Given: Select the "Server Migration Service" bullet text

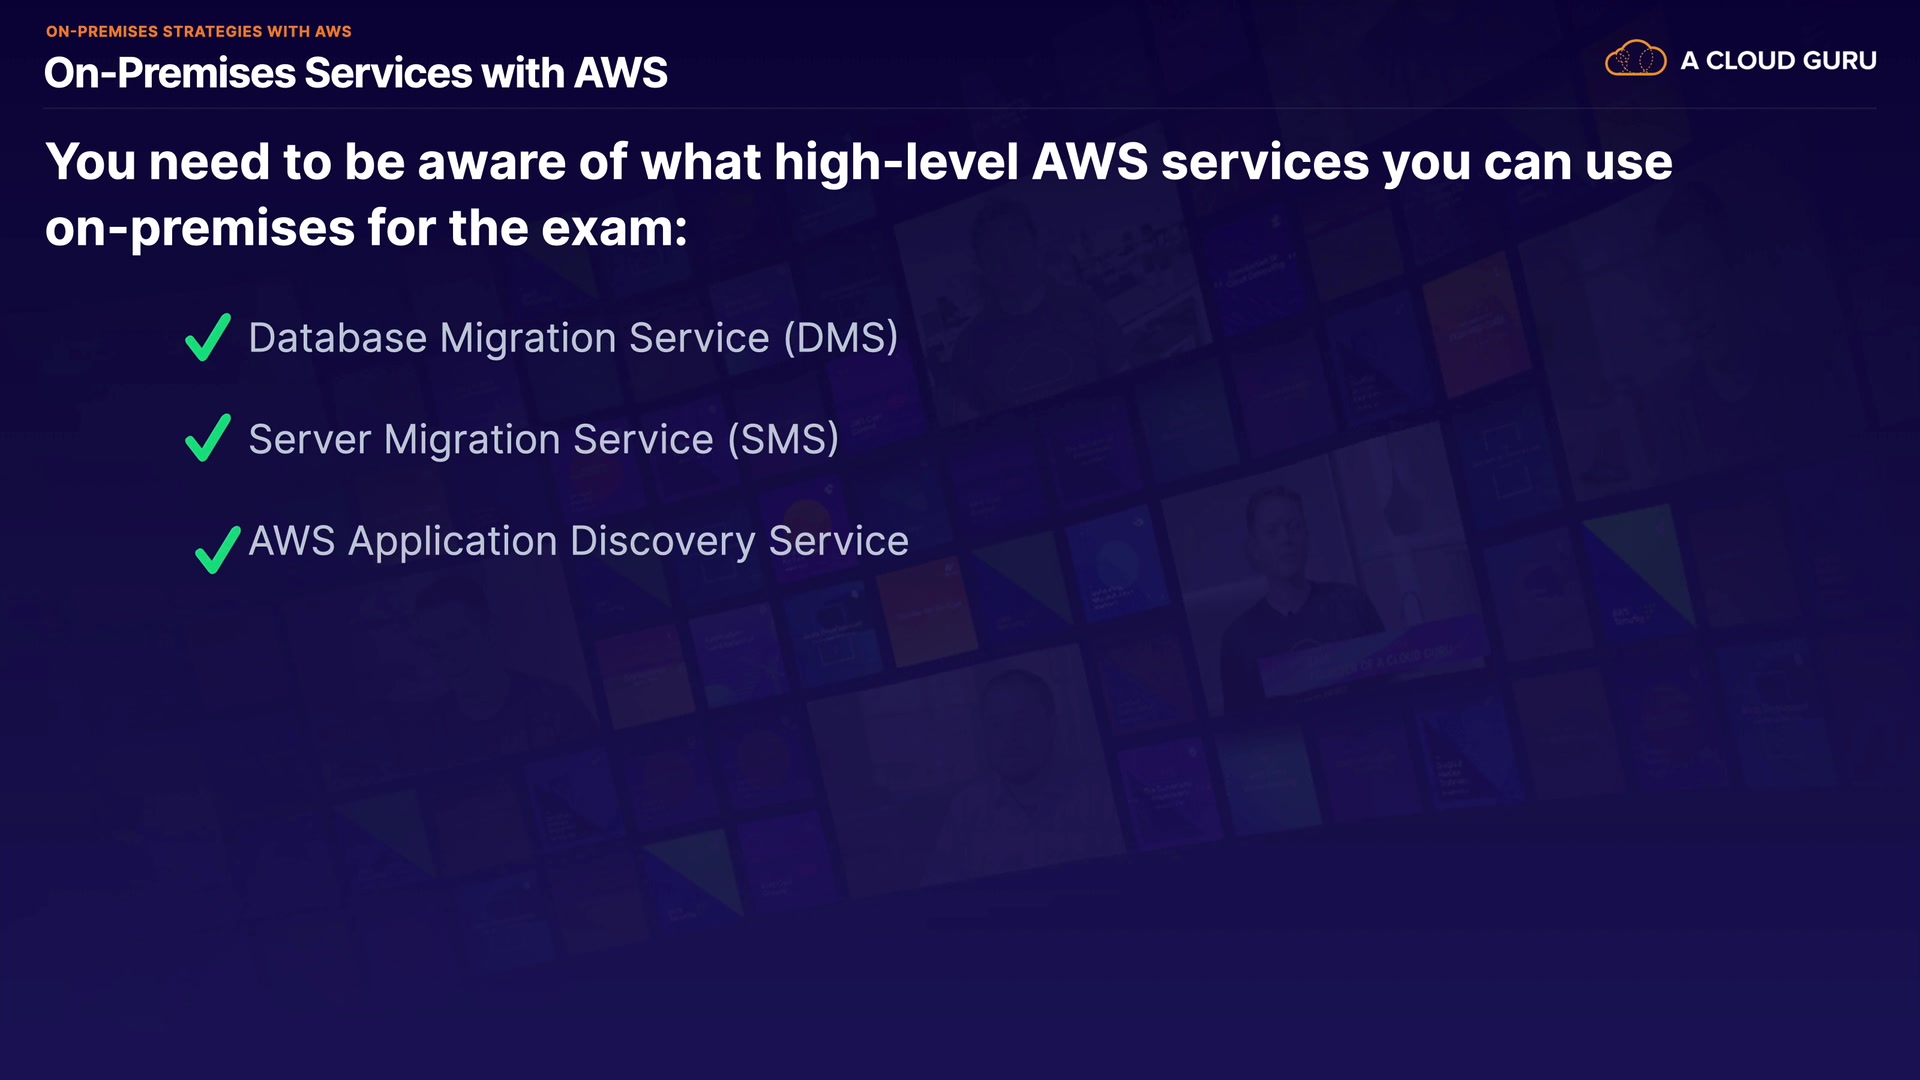Looking at the screenshot, I should 480,440.
